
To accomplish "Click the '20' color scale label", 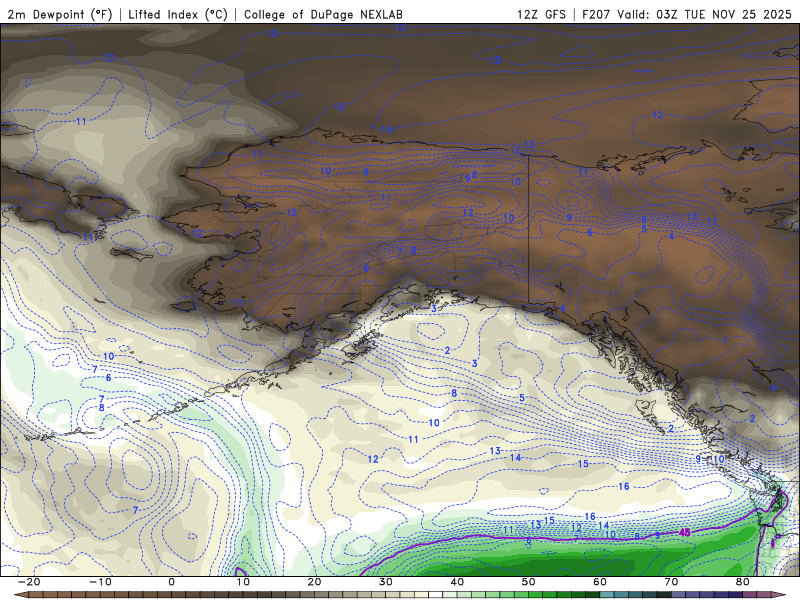I will tap(314, 582).
